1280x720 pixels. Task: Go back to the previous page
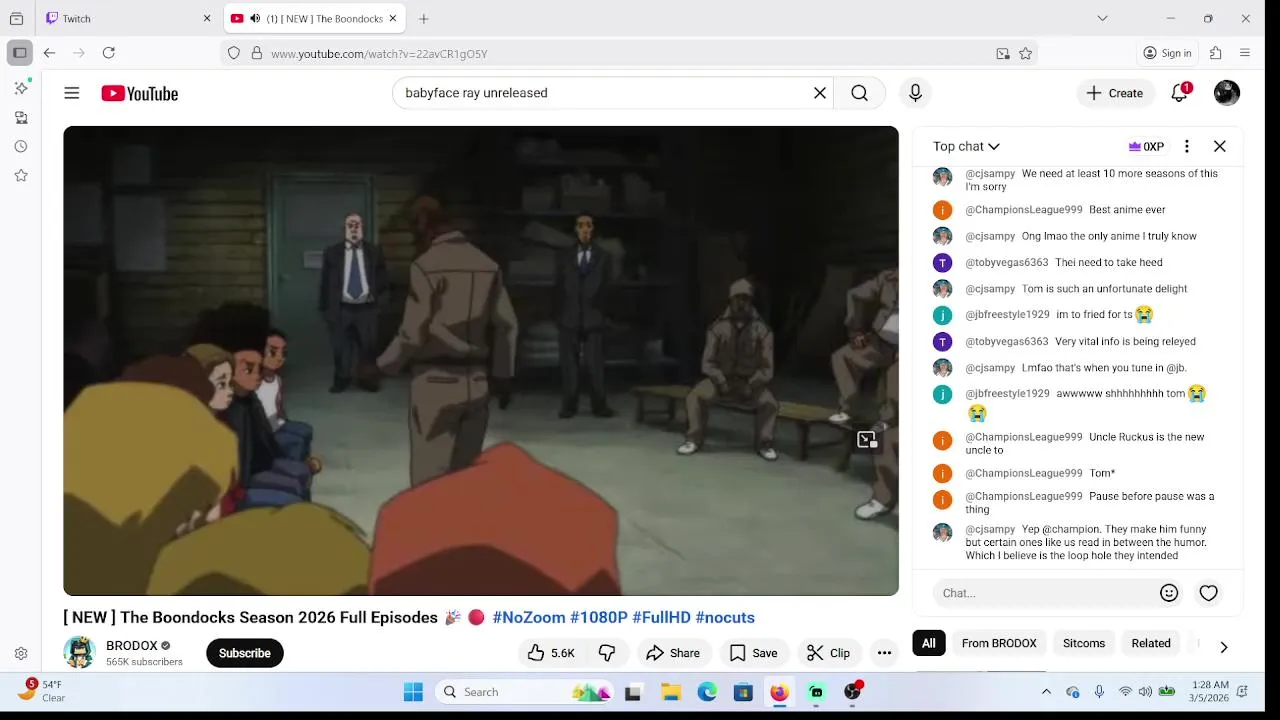(x=49, y=53)
